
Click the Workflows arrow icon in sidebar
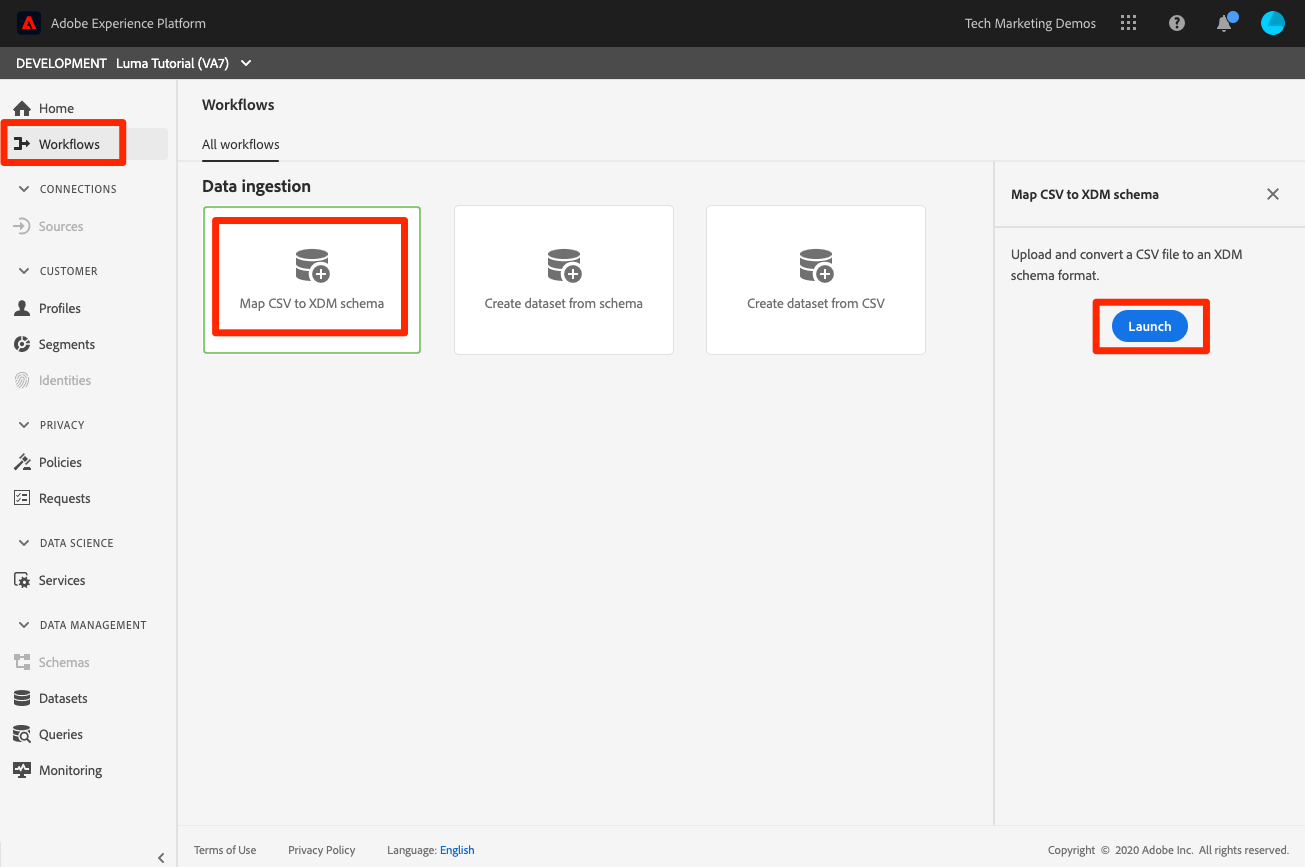coord(22,144)
